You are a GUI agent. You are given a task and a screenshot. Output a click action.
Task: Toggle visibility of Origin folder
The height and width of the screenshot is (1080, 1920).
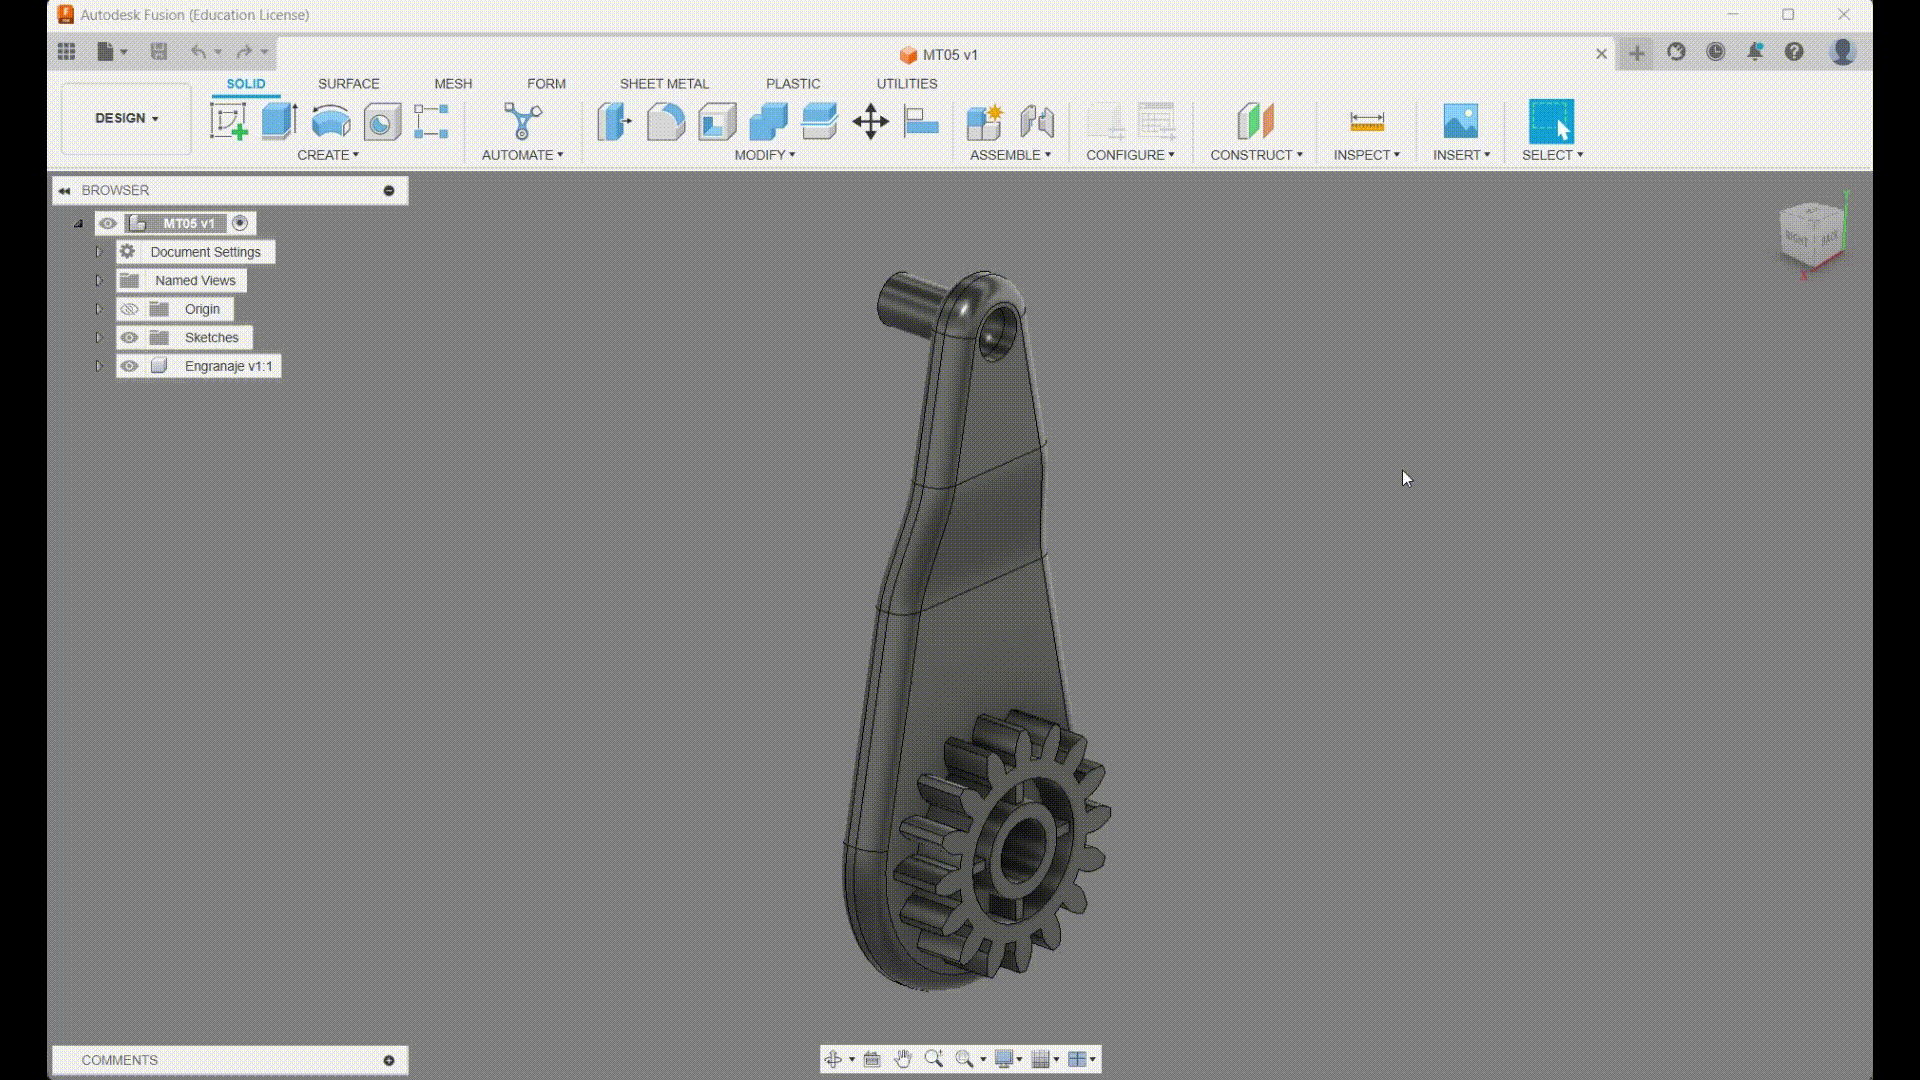pyautogui.click(x=129, y=309)
